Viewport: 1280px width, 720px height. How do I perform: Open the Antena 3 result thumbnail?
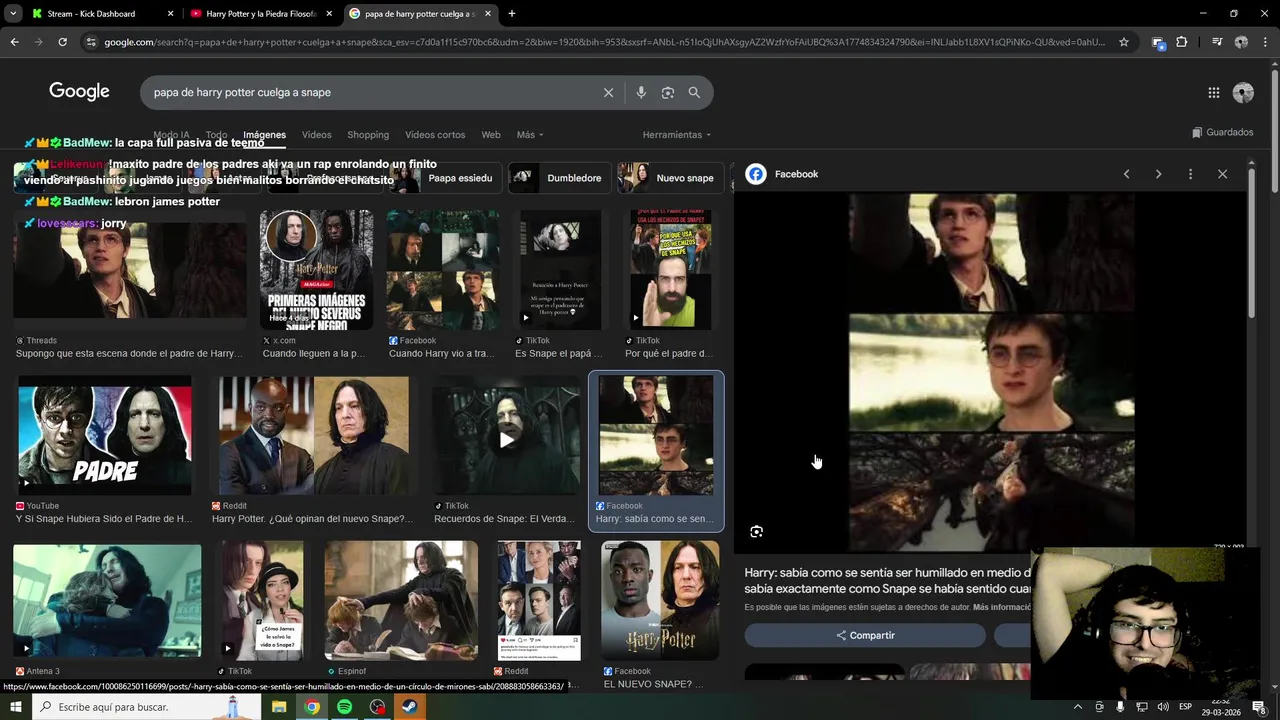(107, 601)
